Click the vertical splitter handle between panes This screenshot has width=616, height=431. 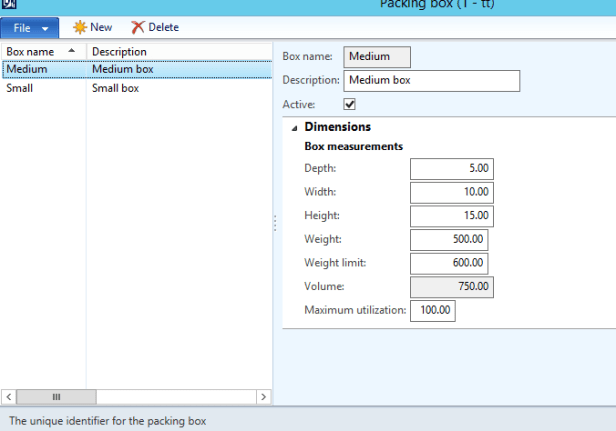tap(275, 225)
